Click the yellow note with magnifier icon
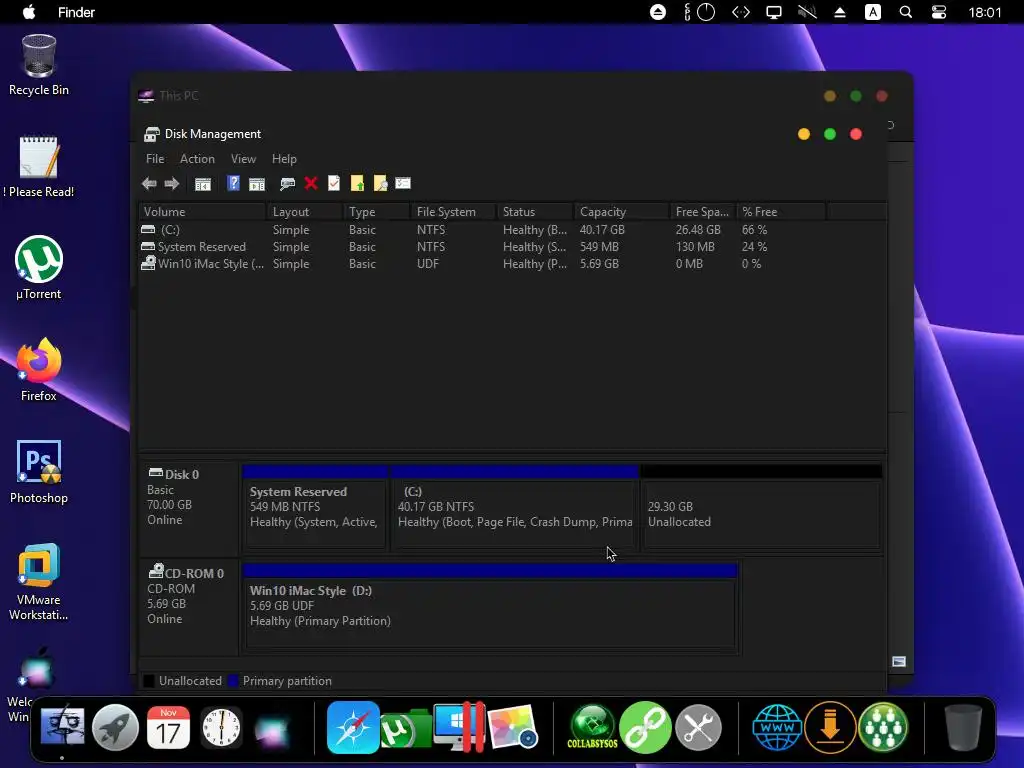Viewport: 1024px width, 768px height. (x=380, y=184)
